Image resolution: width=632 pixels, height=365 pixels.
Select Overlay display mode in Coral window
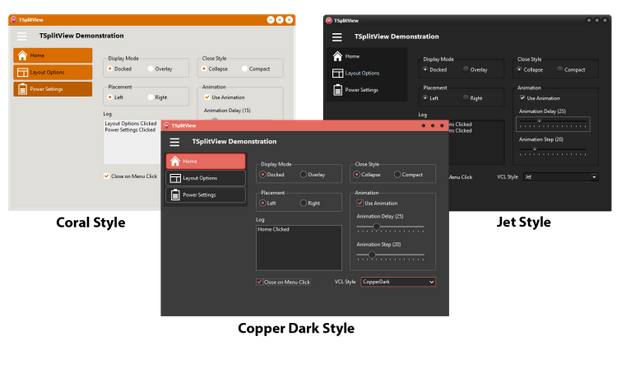coord(160,69)
